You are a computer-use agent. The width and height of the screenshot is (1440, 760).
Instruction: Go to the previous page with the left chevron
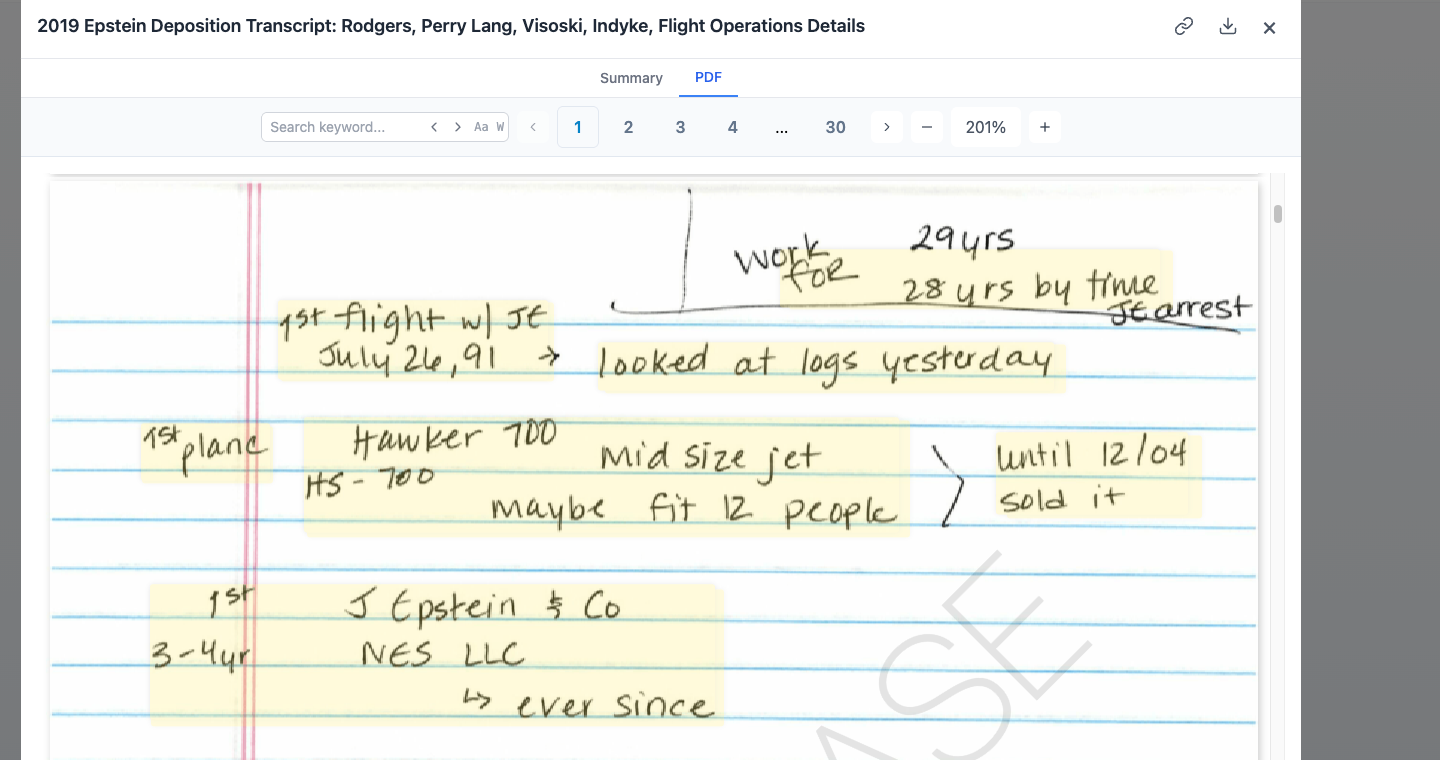[x=533, y=127]
